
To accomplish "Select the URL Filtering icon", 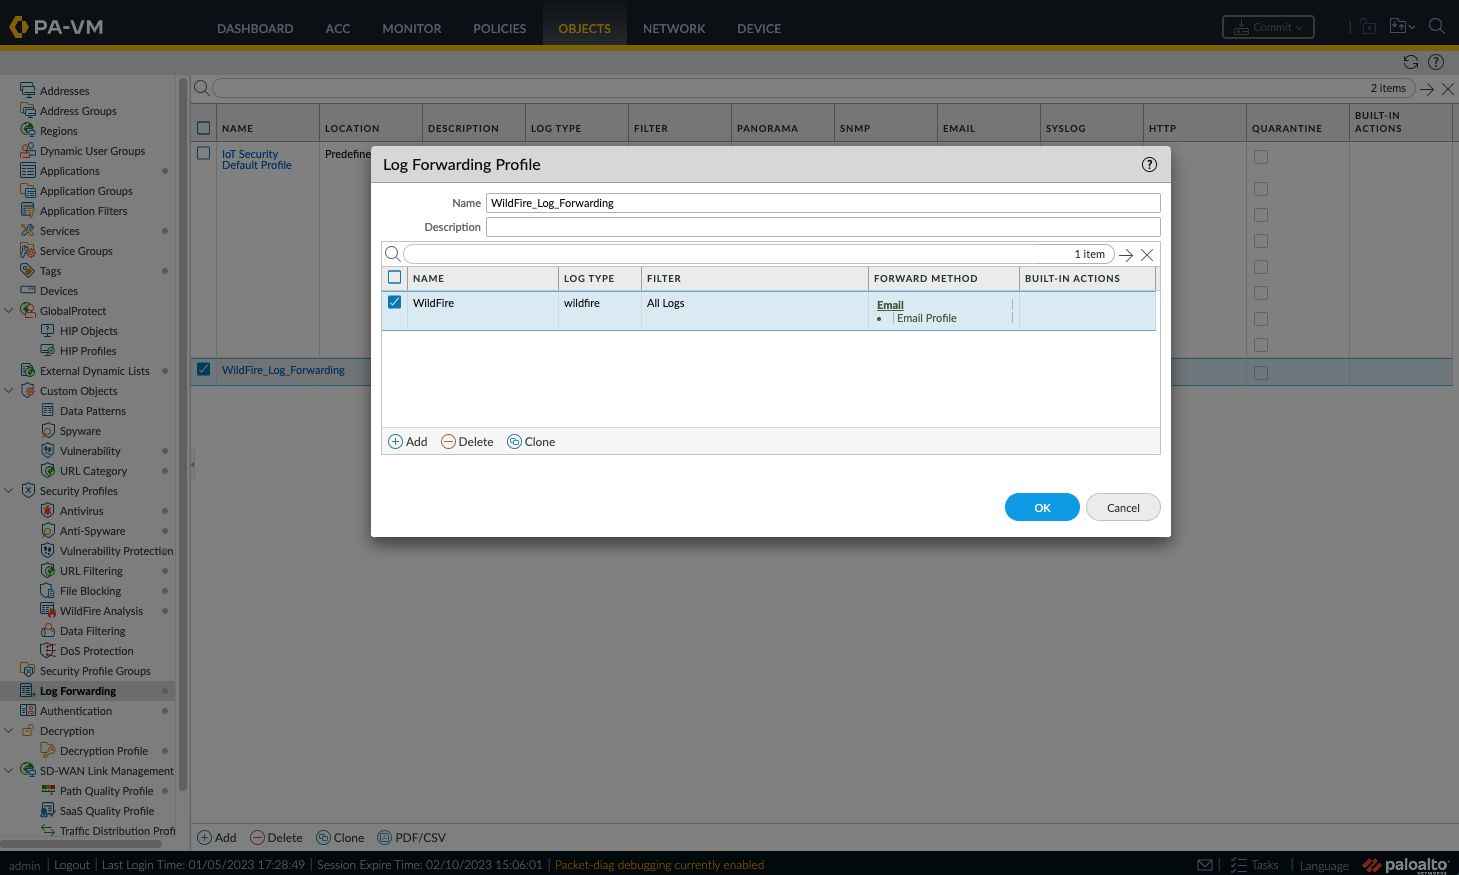I will (48, 570).
